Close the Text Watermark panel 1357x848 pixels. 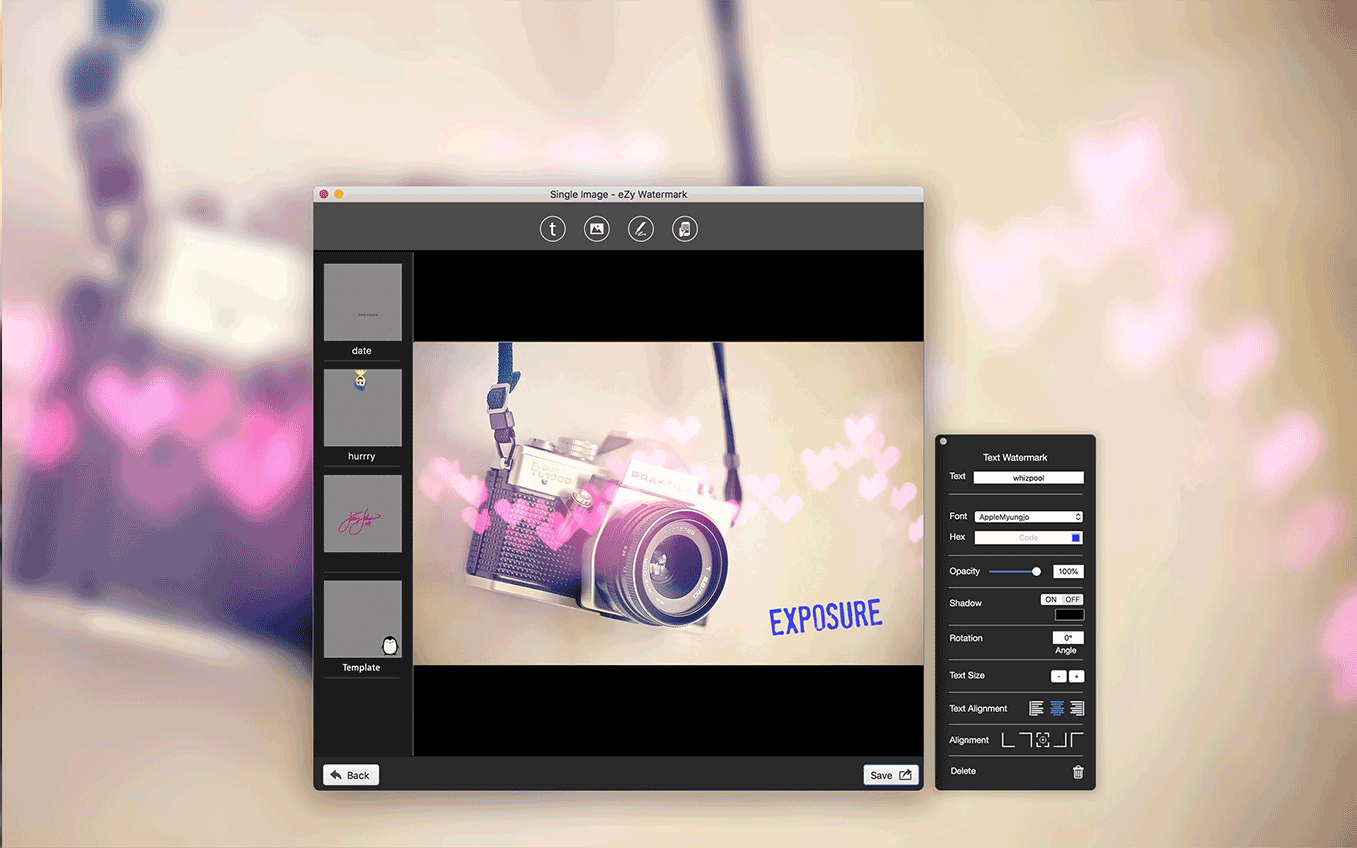pos(943,441)
